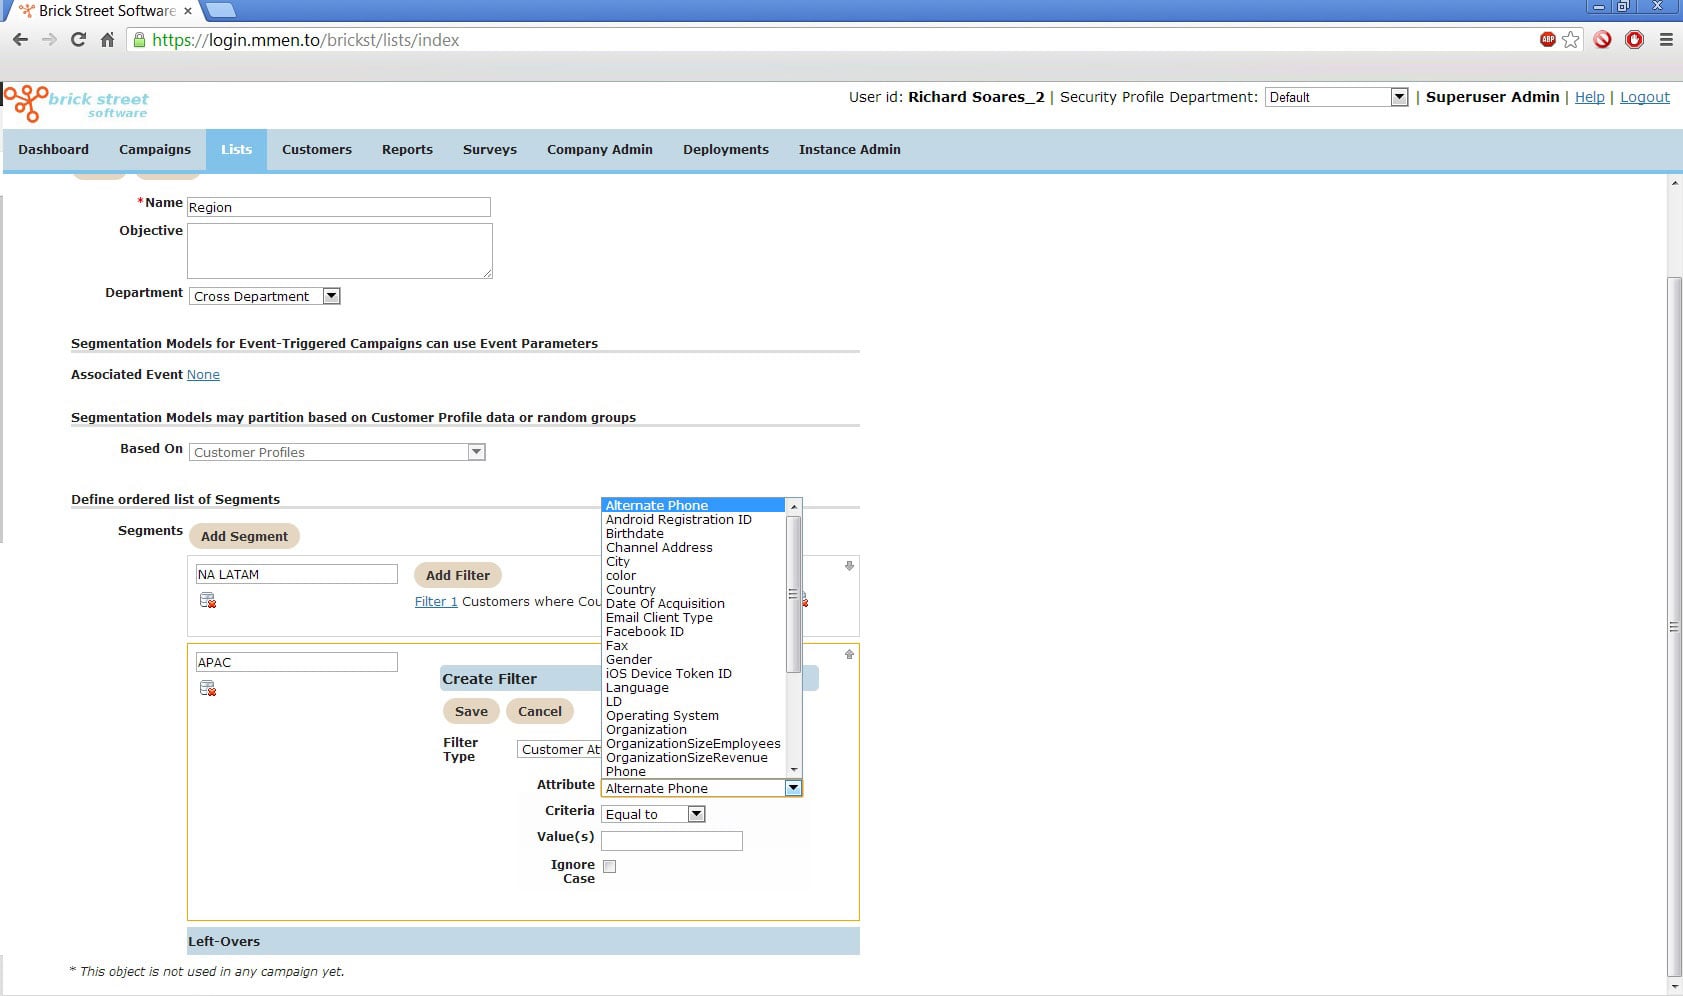Open the Chrome hamburger menu

click(x=1666, y=40)
